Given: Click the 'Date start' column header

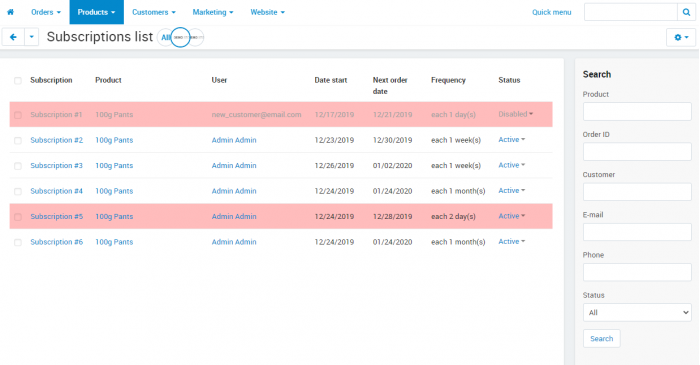Looking at the screenshot, I should (331, 80).
